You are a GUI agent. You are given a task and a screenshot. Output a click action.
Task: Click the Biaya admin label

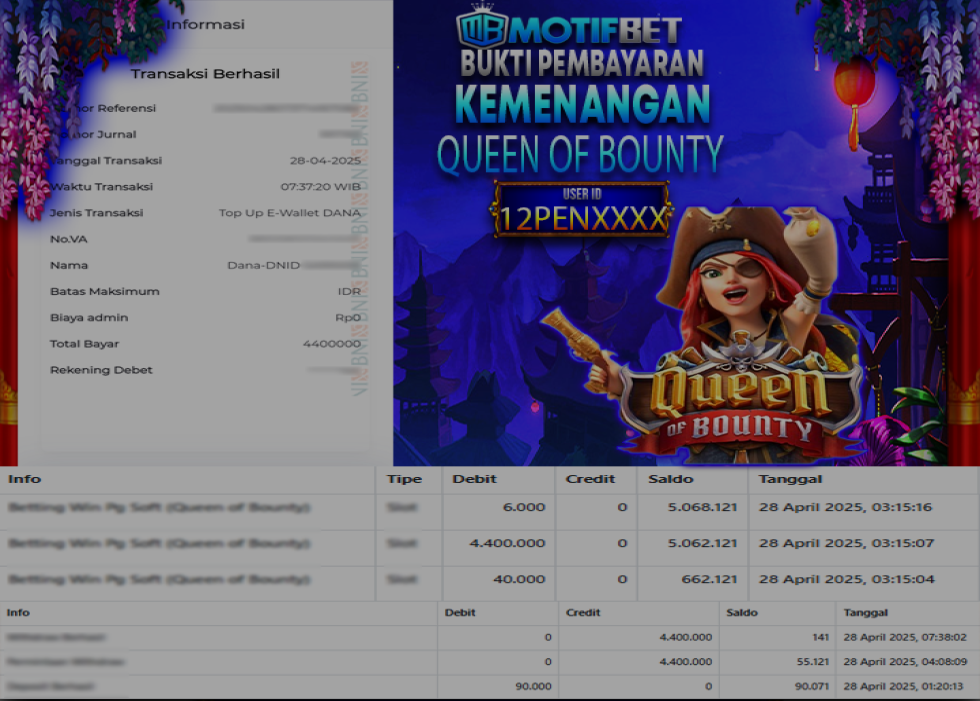pyautogui.click(x=89, y=318)
